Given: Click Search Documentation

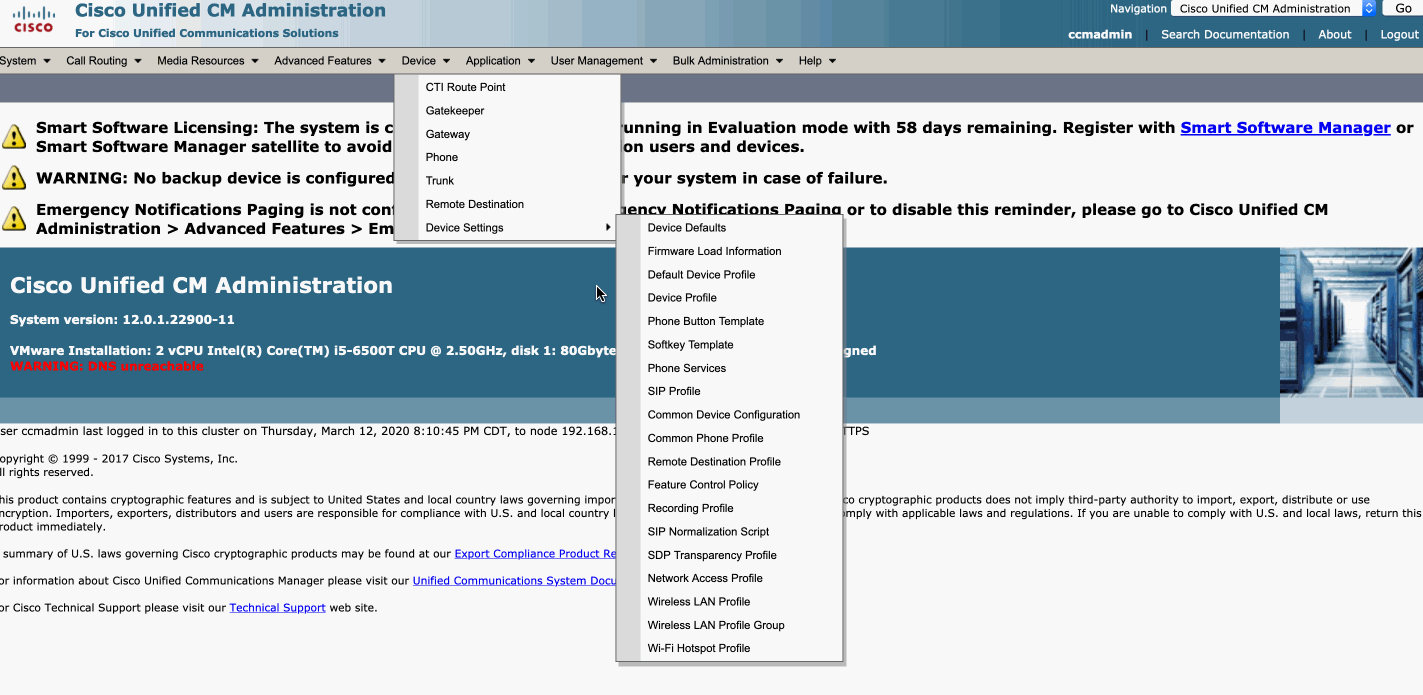Looking at the screenshot, I should (x=1225, y=34).
